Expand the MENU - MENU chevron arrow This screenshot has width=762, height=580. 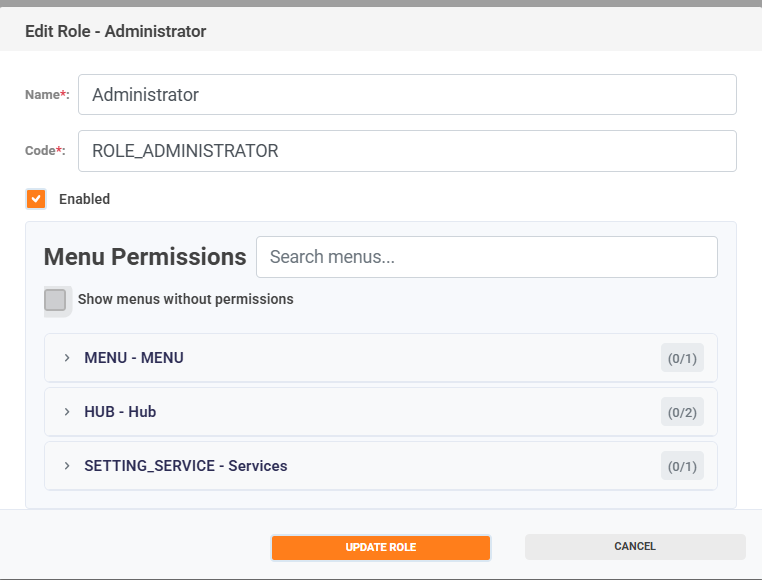67,358
